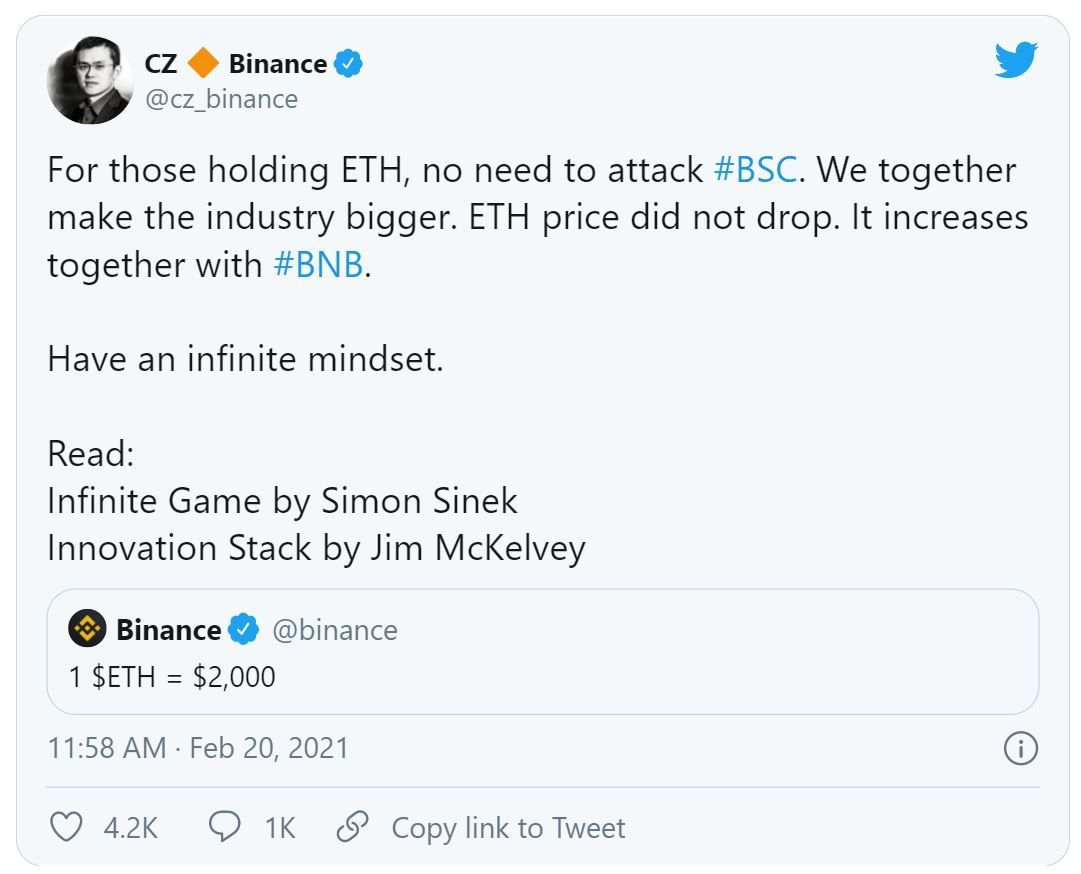Viewport: 1081px width, 874px height.
Task: Click the 4.2K likes count
Action: (x=130, y=828)
